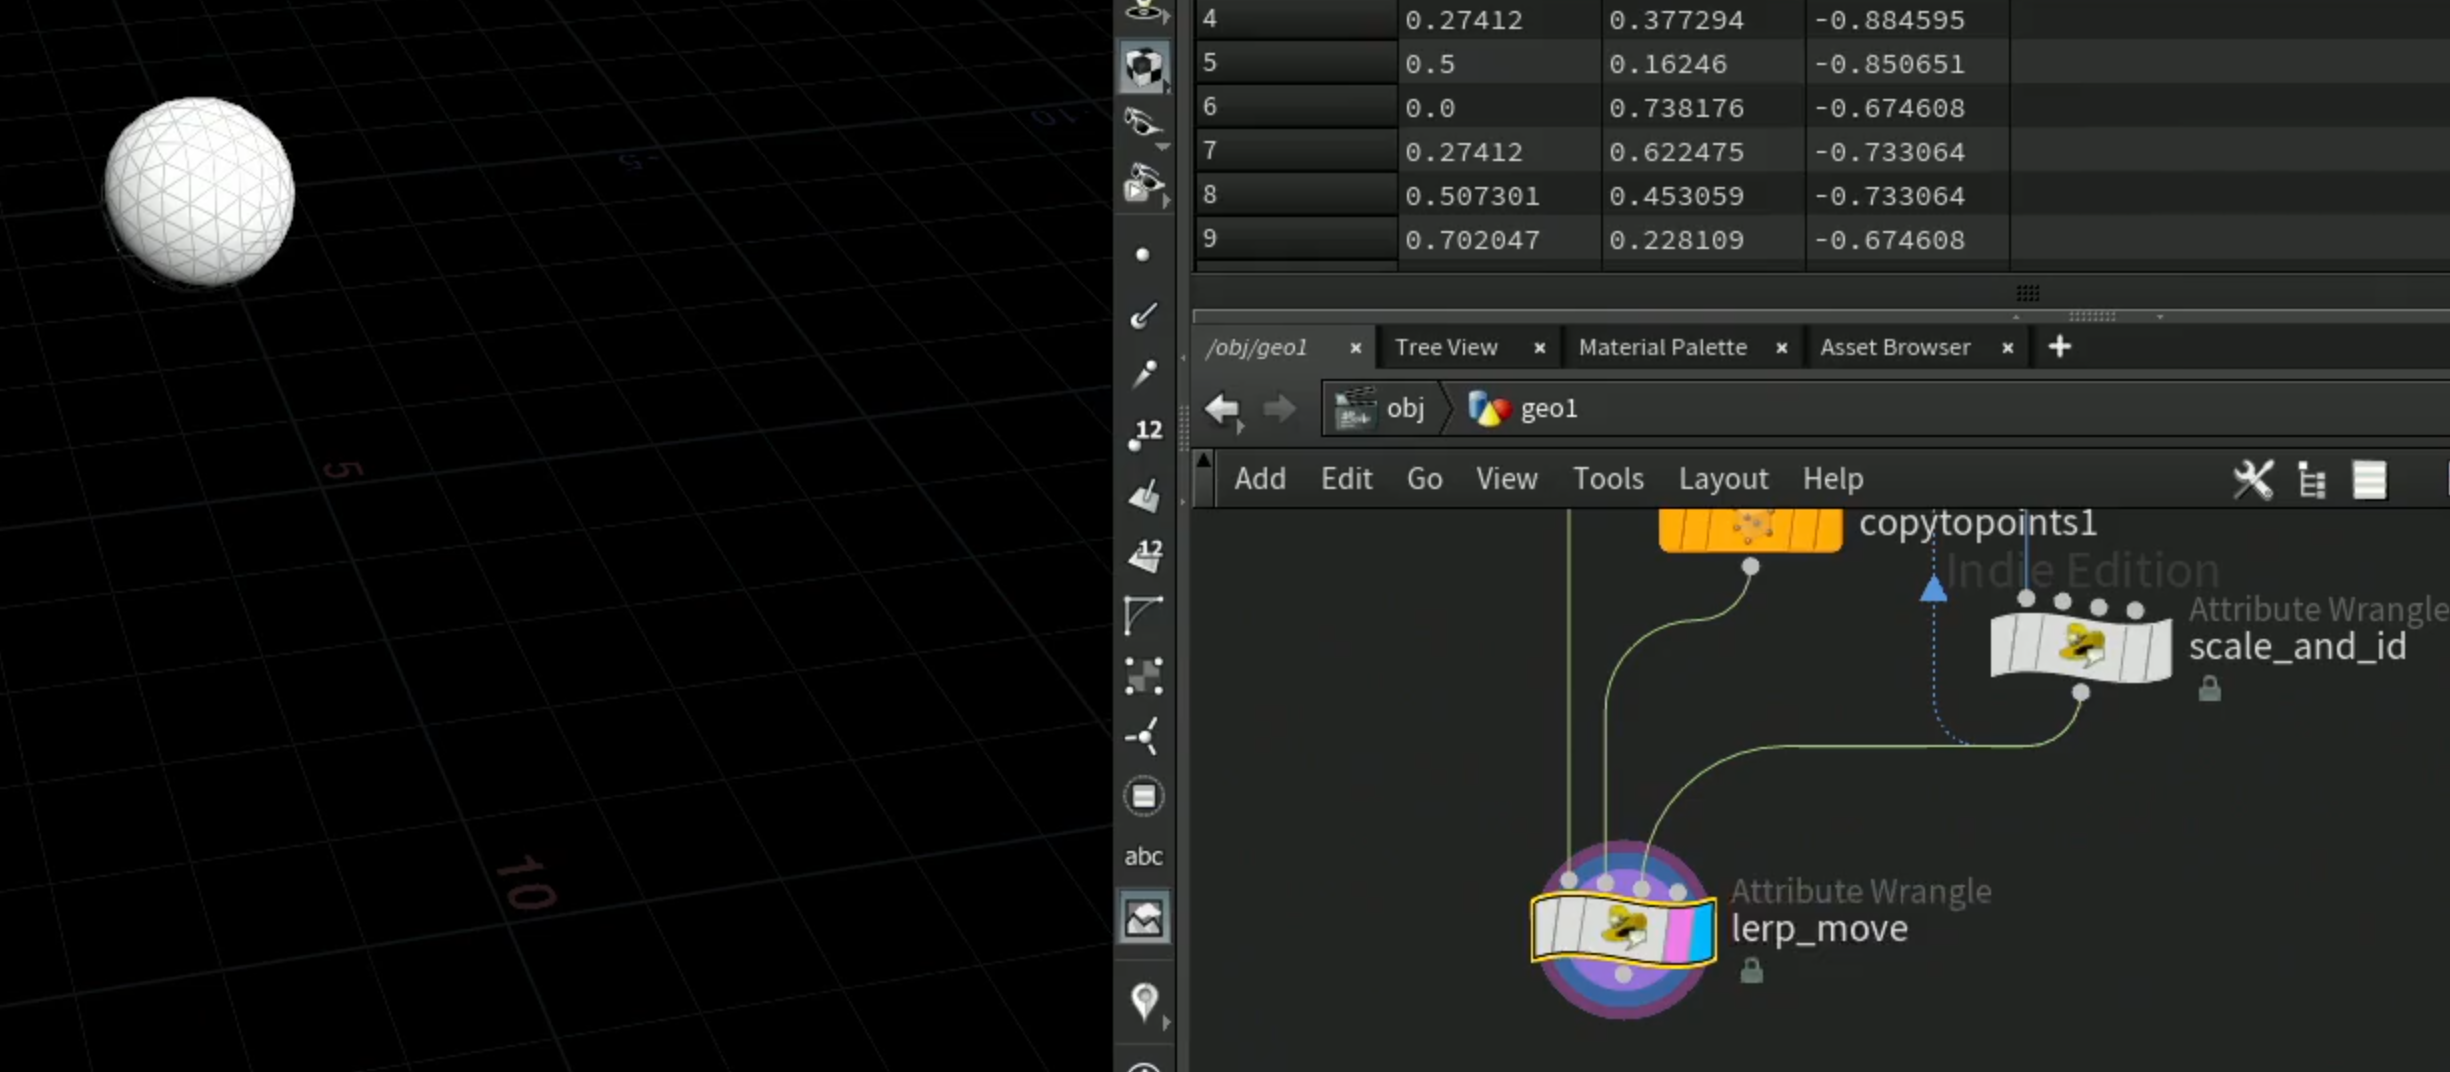This screenshot has width=2450, height=1072.
Task: Switch to the Asset Browser tab
Action: tap(1895, 347)
